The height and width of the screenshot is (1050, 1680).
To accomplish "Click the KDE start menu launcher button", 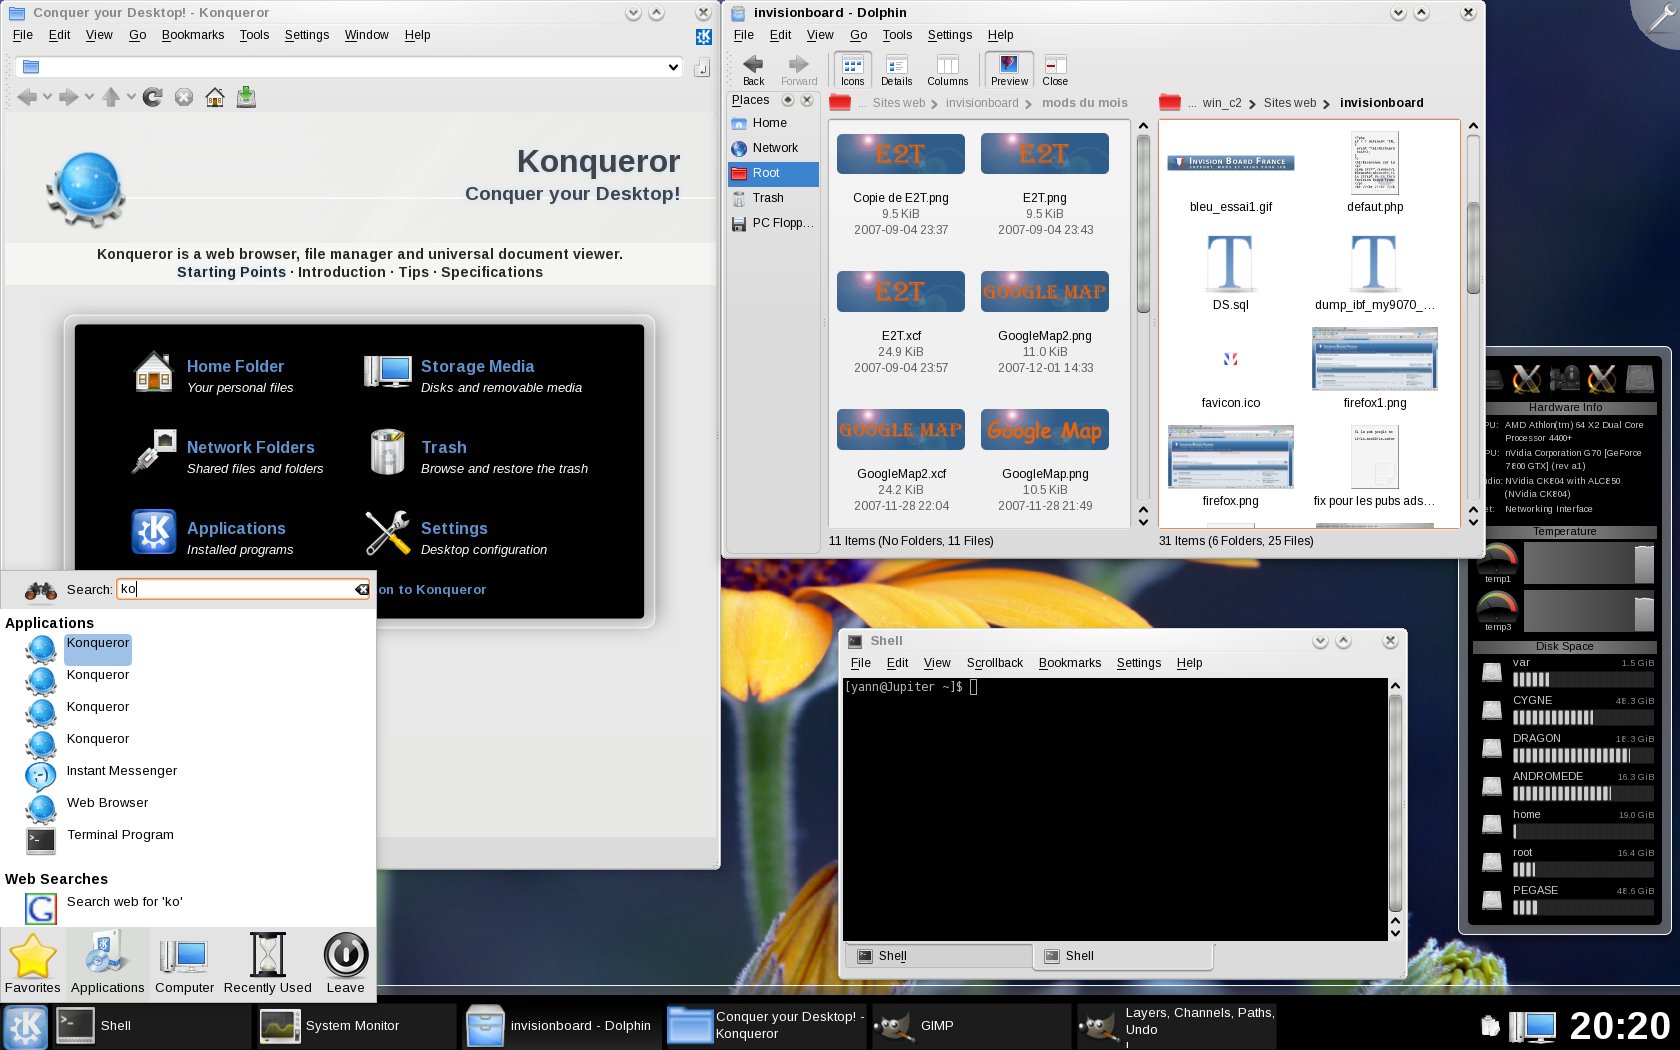I will point(25,1026).
